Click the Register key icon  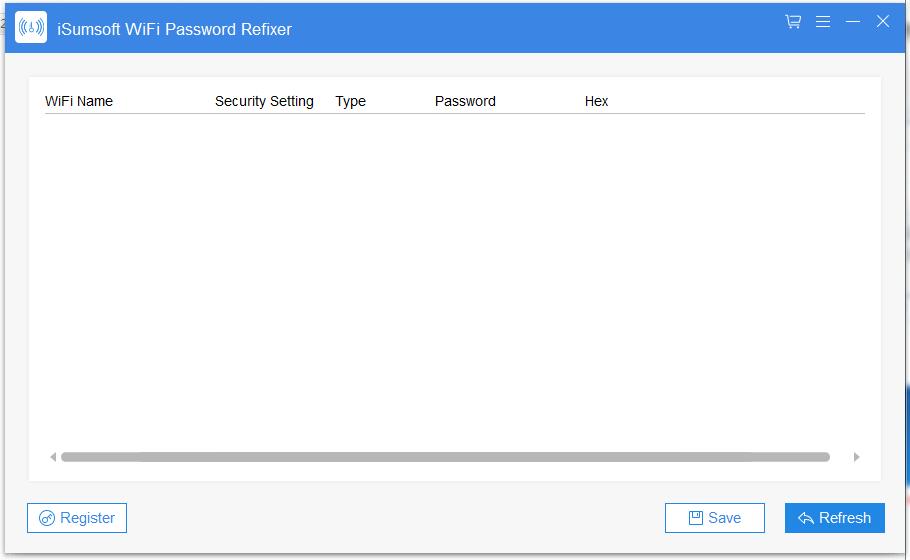coord(47,518)
